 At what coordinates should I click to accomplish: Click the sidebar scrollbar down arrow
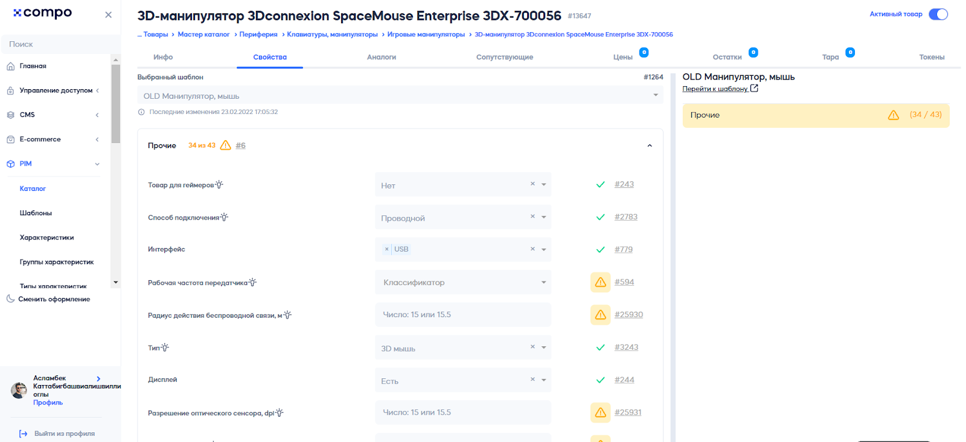coord(116,282)
